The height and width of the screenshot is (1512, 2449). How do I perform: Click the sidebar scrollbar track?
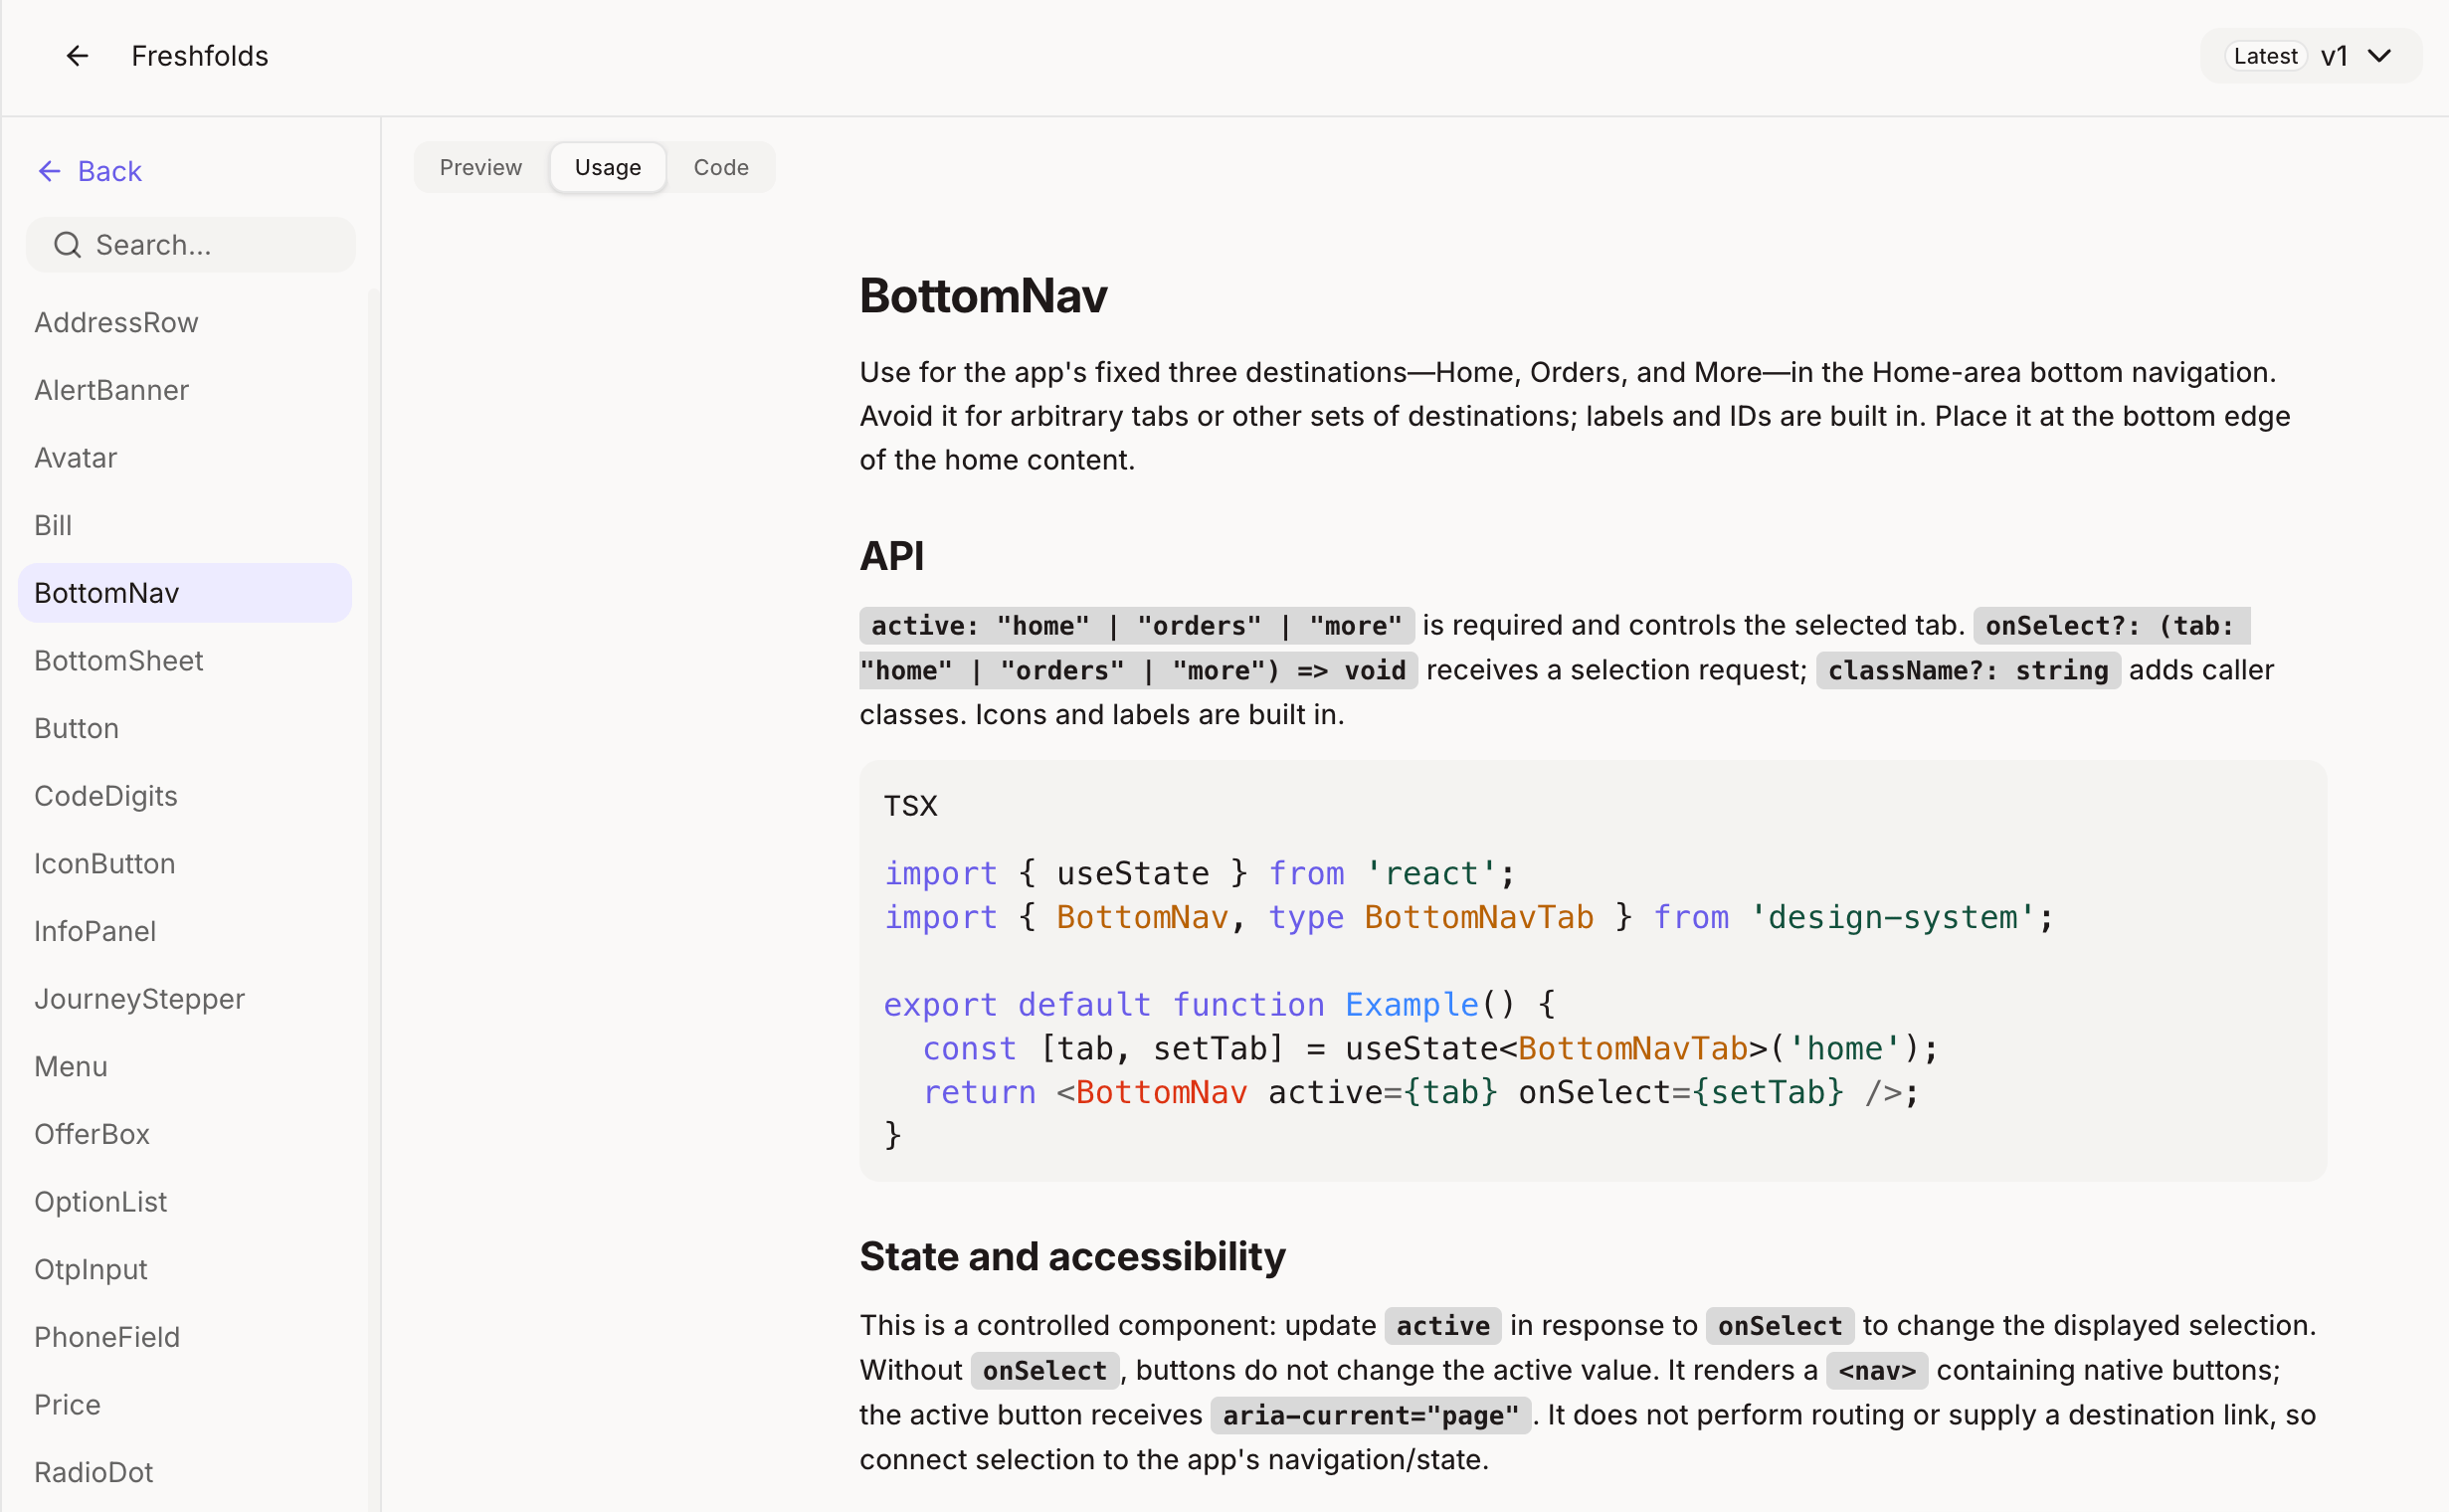point(374,900)
